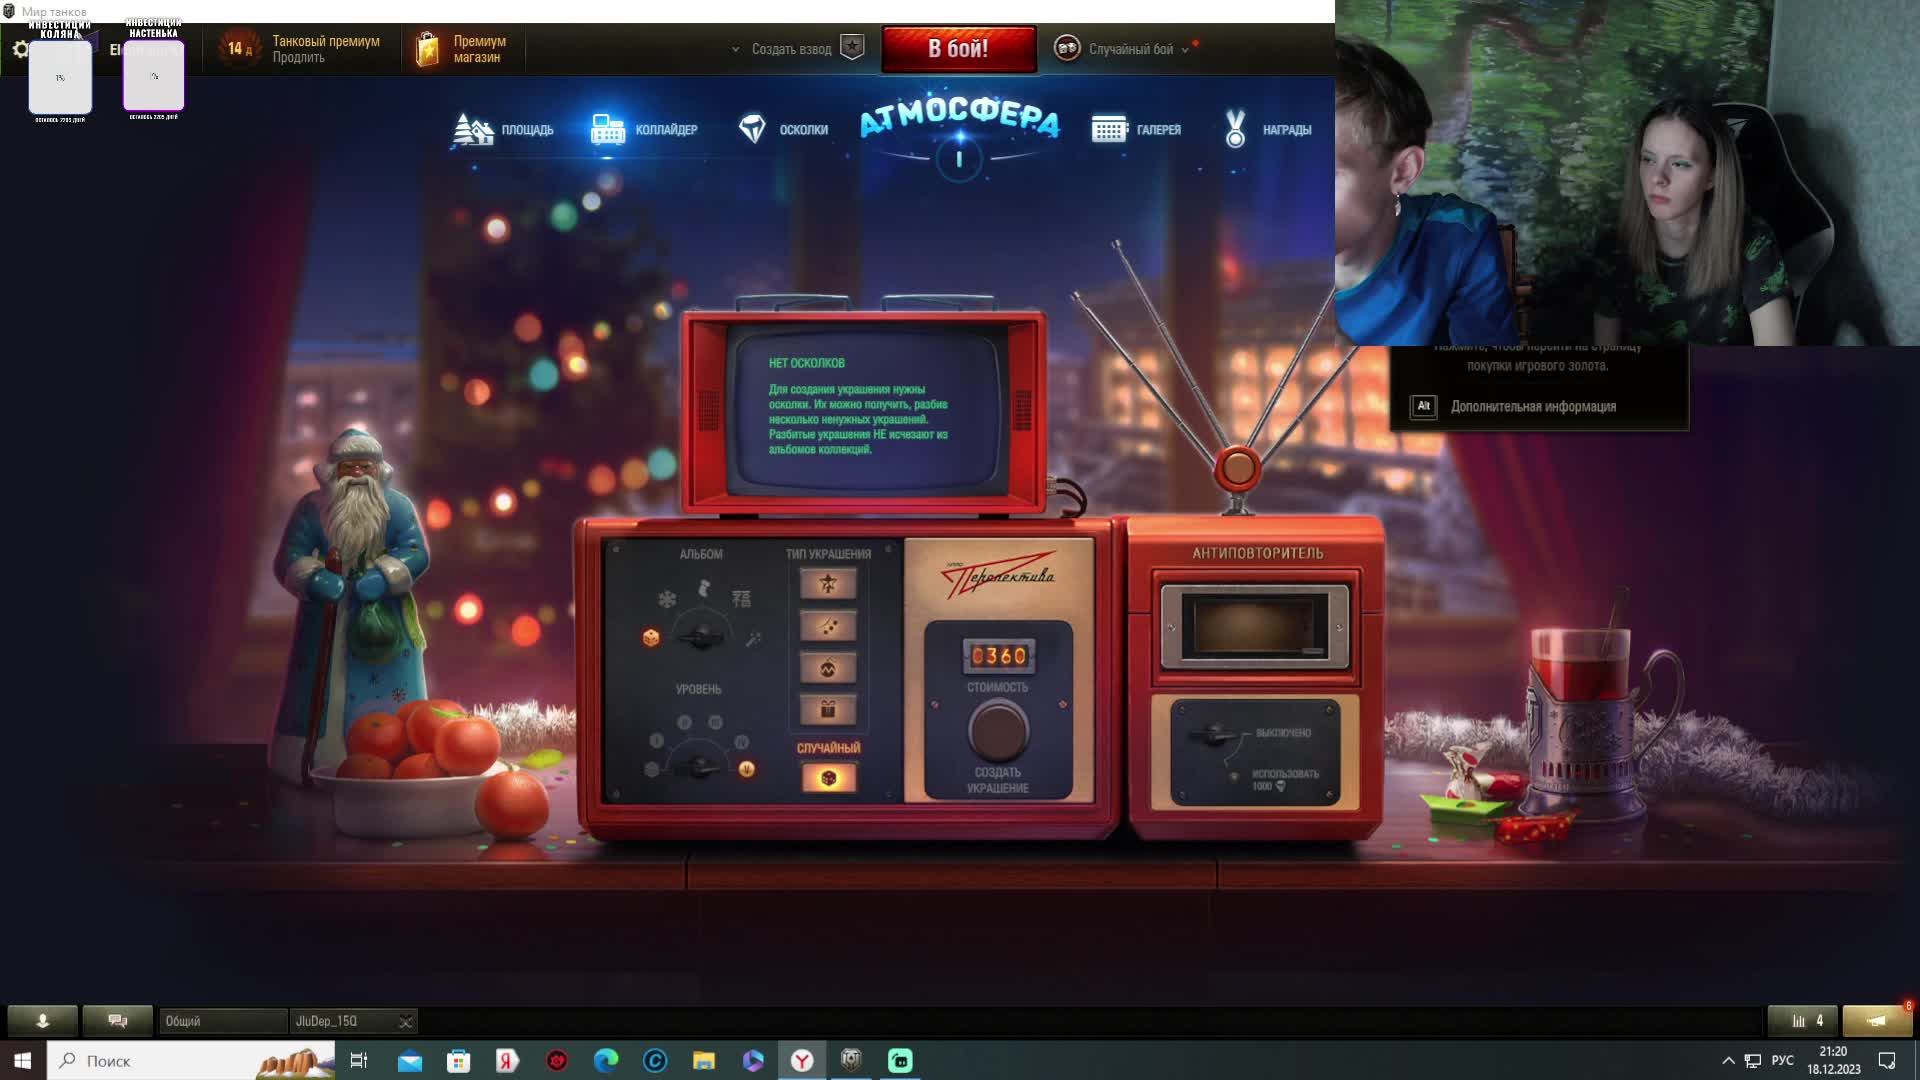Click the taskbar Поиск search field
This screenshot has height=1080, width=1920.
pos(191,1060)
